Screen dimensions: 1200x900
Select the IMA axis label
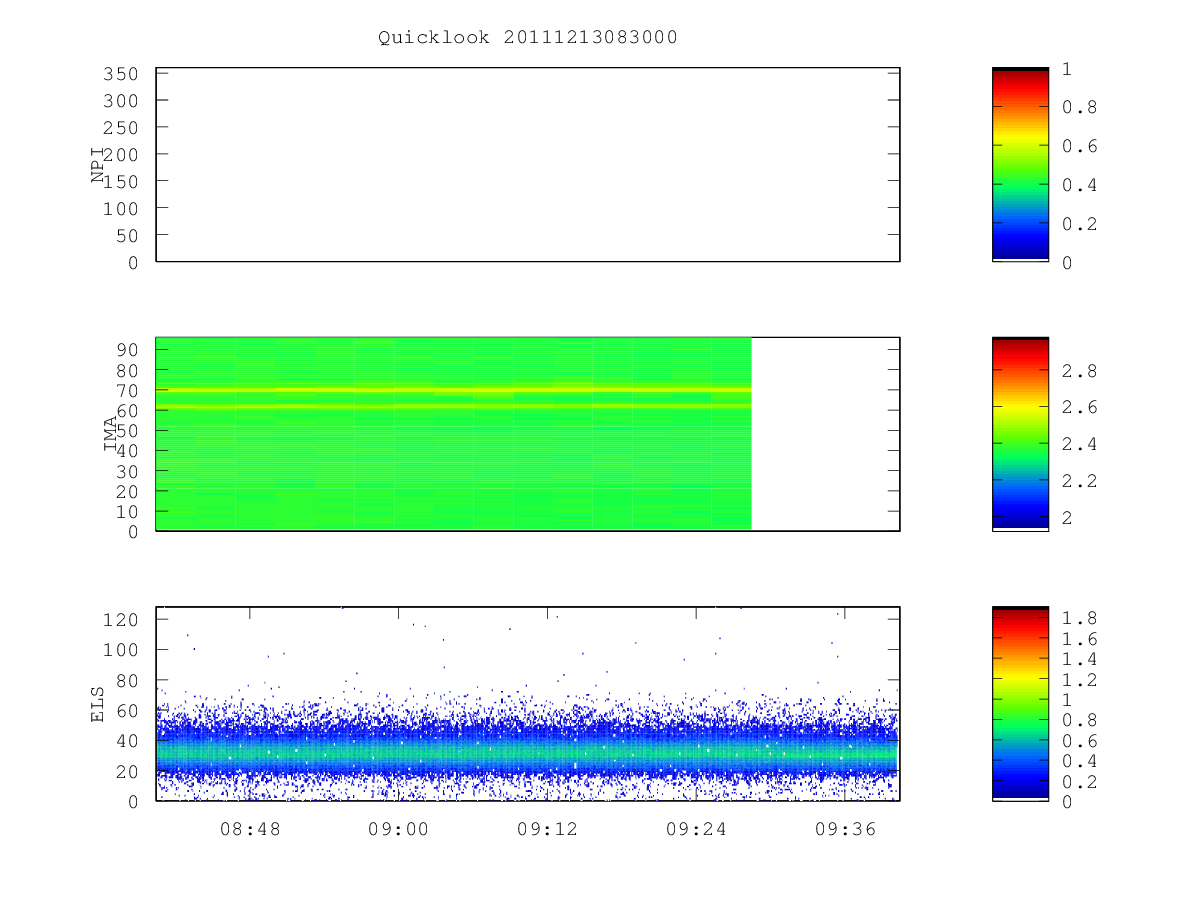111,434
